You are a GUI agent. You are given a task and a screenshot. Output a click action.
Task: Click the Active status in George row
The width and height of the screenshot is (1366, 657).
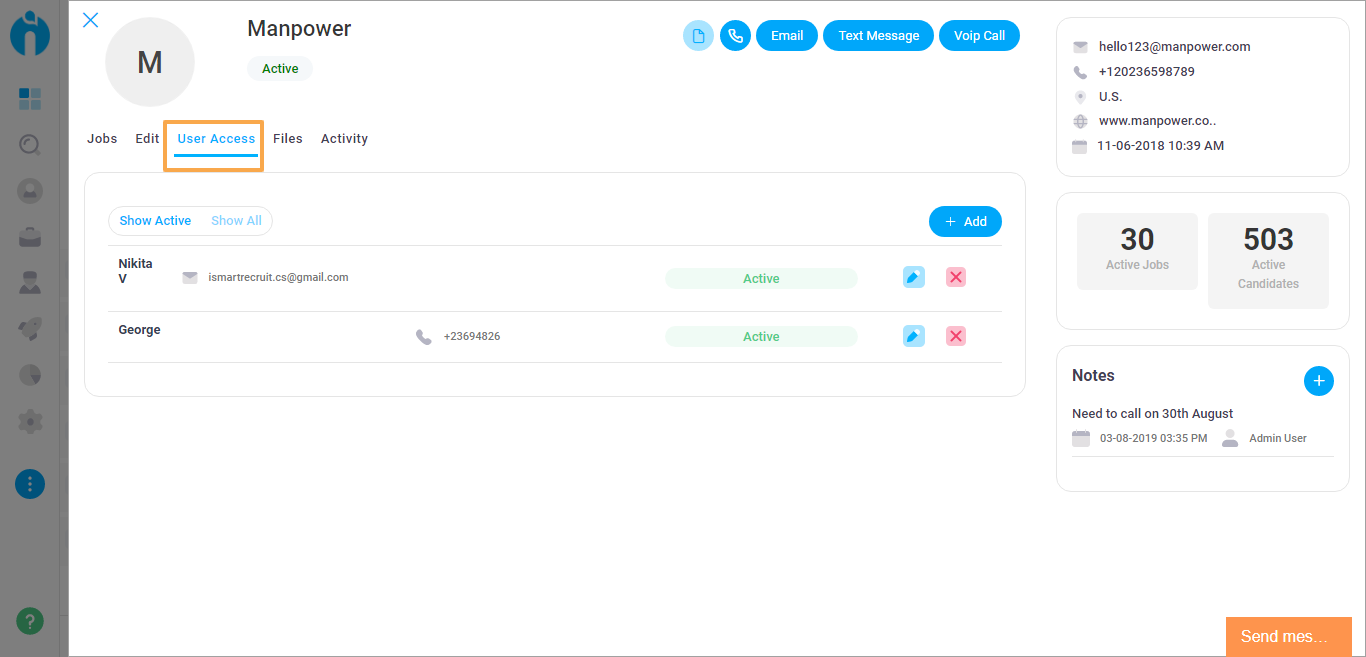(761, 337)
